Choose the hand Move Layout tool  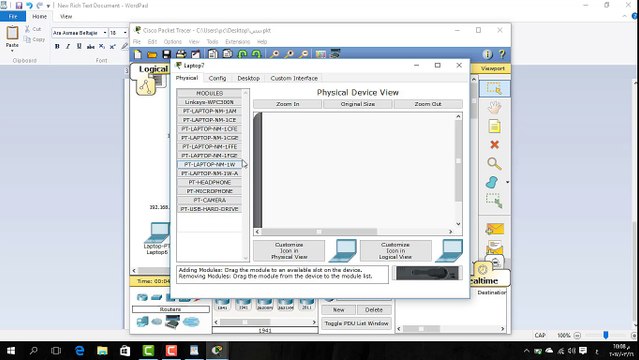click(494, 108)
